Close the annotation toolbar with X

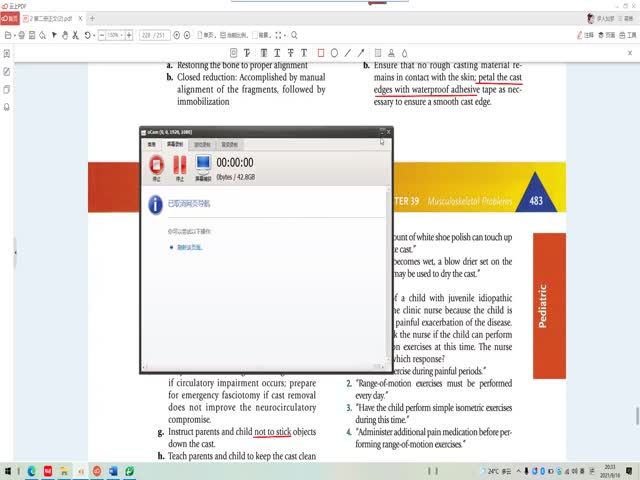tap(630, 53)
